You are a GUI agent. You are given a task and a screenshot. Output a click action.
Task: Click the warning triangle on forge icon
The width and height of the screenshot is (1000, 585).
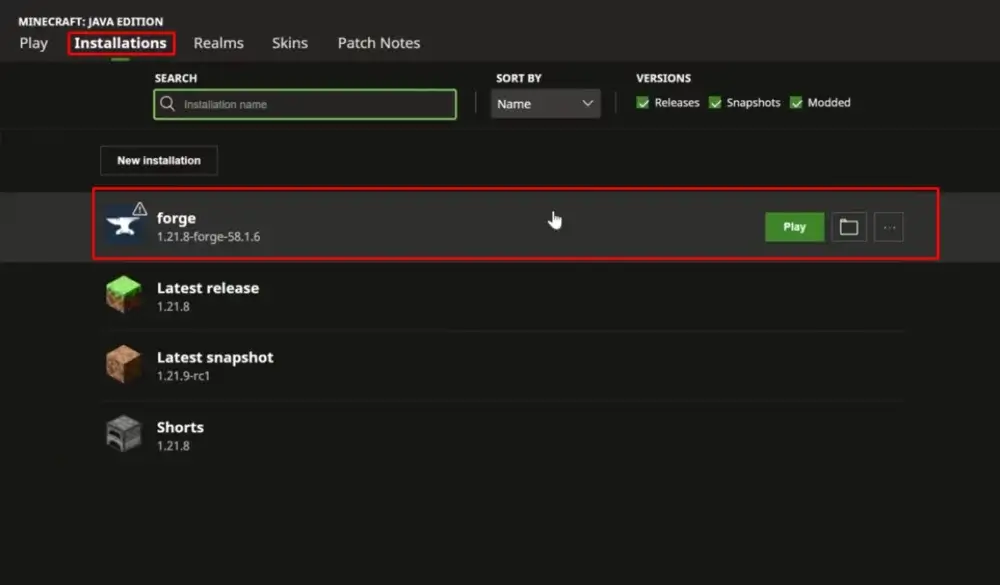pyautogui.click(x=139, y=209)
